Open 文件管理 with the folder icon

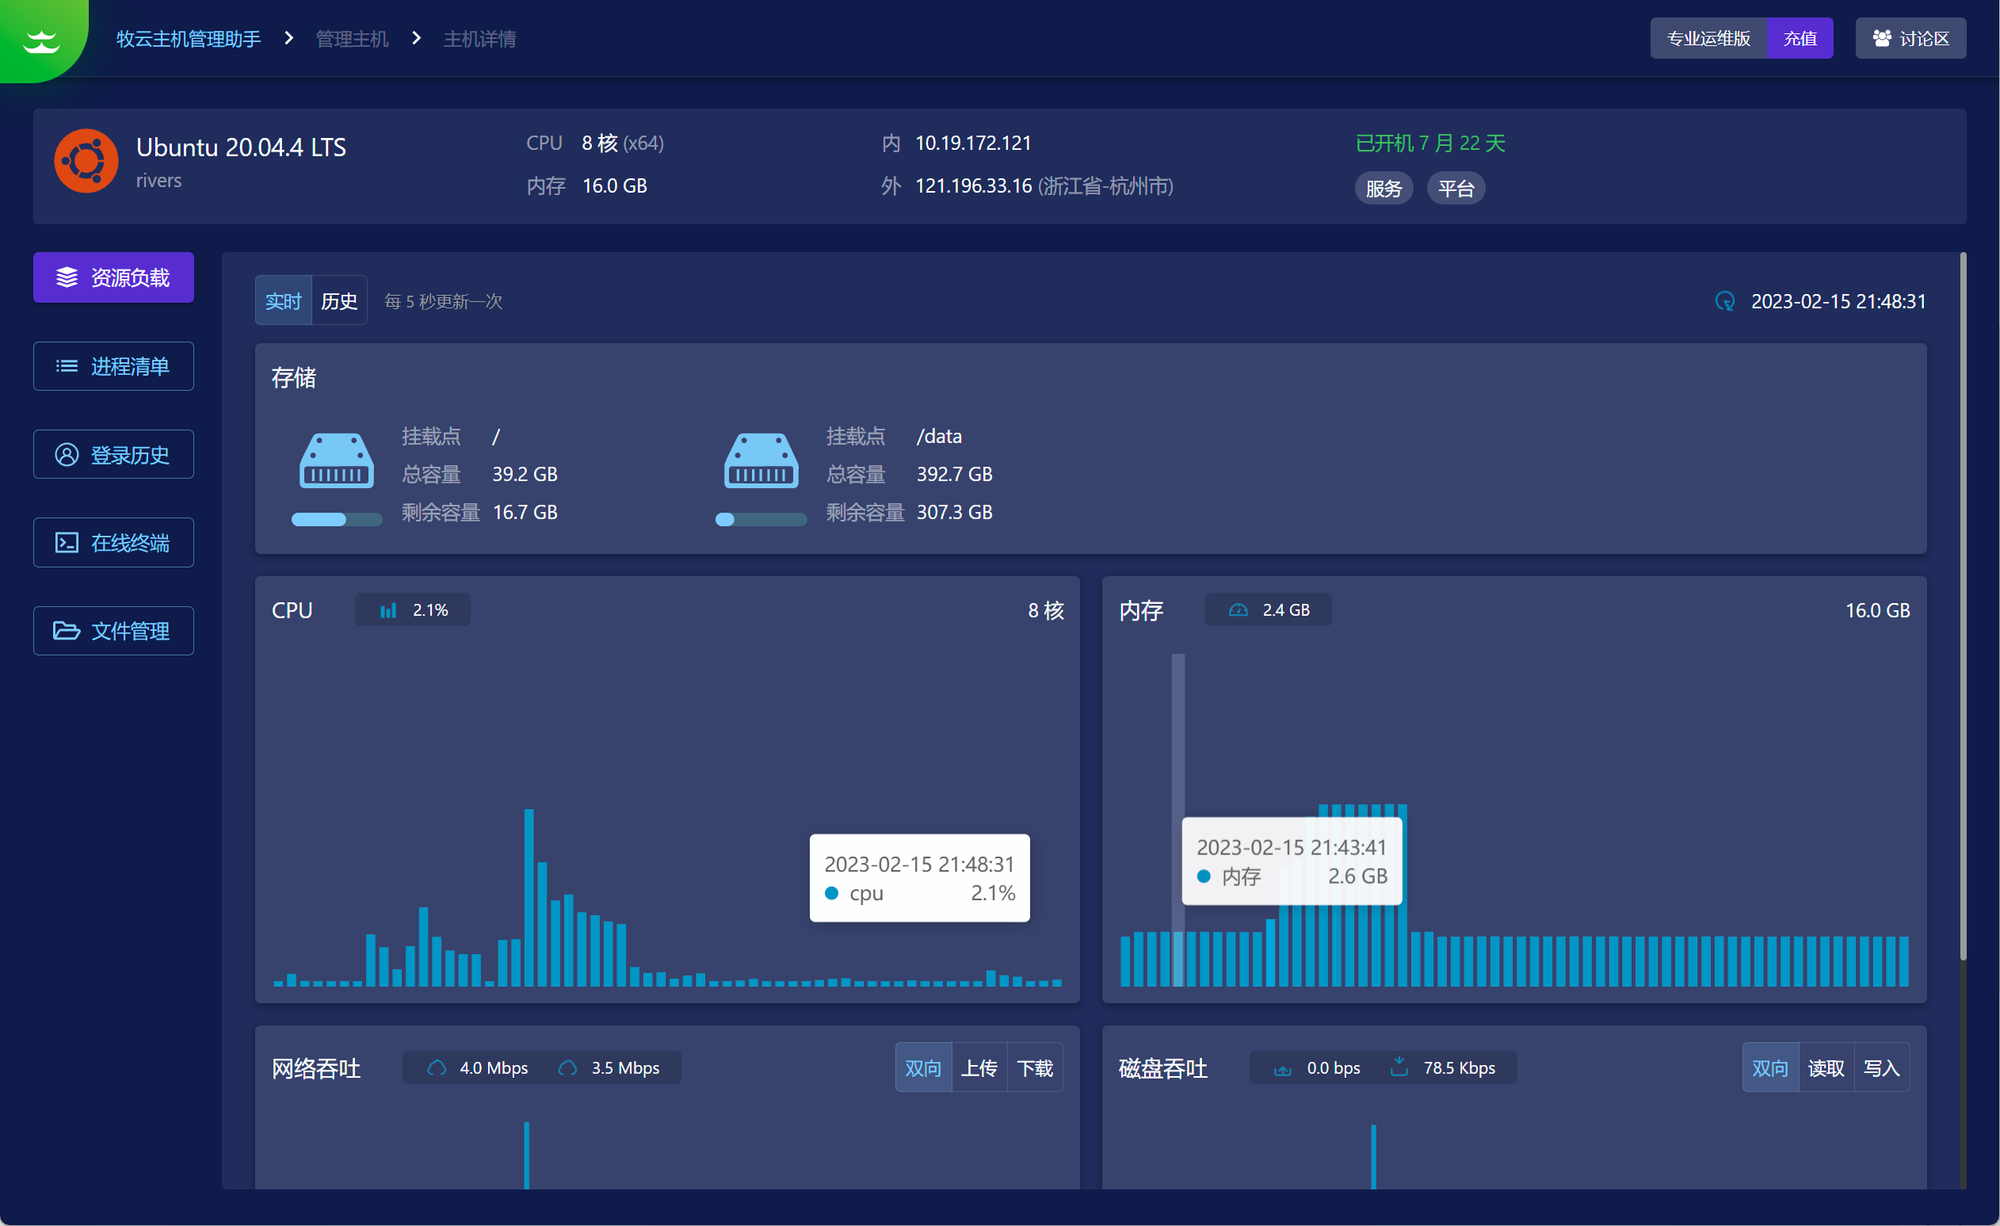point(66,630)
